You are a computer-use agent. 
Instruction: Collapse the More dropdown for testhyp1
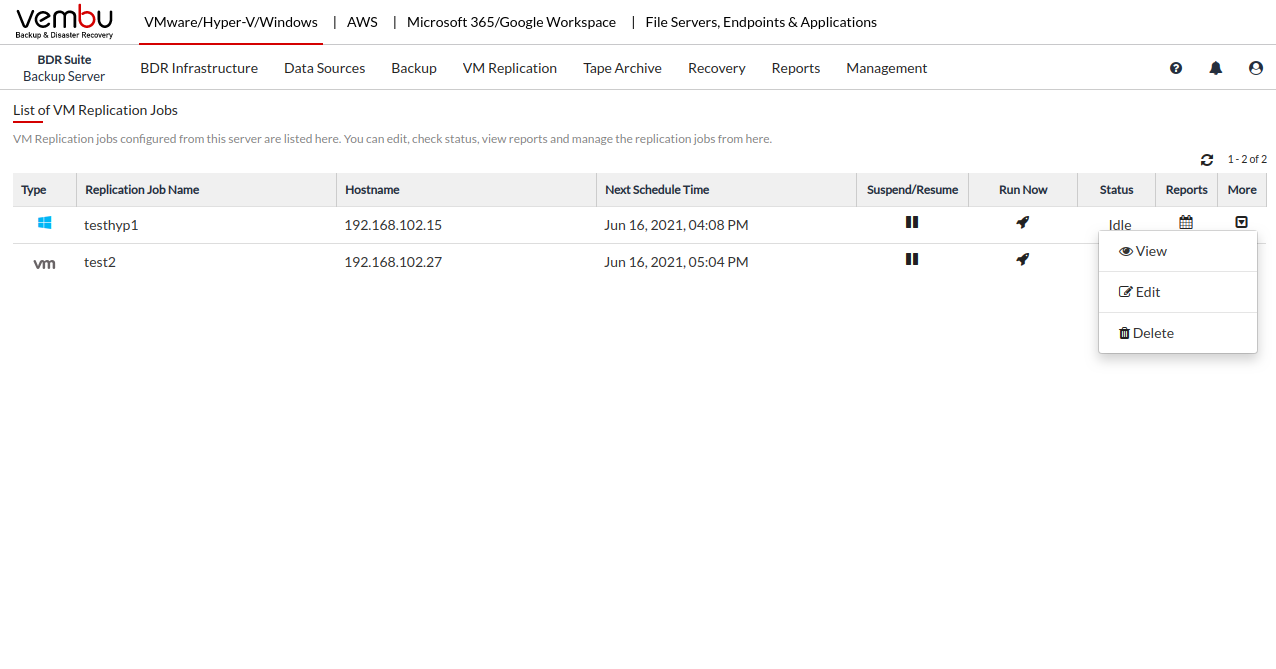[1241, 222]
